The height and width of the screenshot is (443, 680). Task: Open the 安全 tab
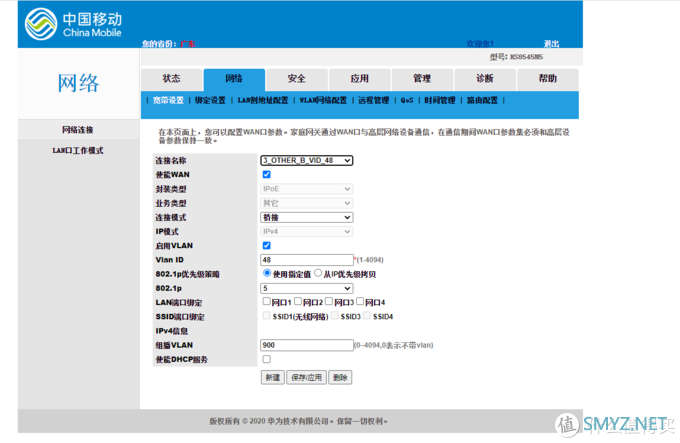click(x=297, y=79)
